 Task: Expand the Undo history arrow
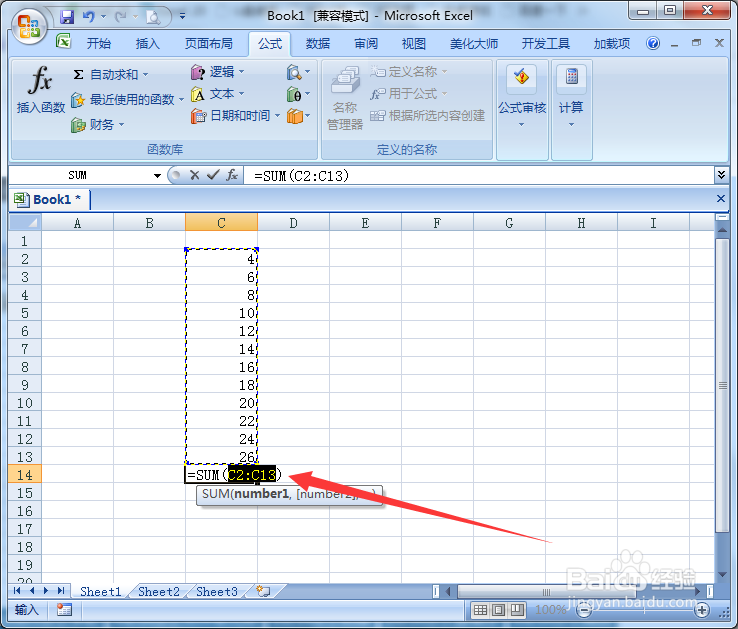[103, 17]
